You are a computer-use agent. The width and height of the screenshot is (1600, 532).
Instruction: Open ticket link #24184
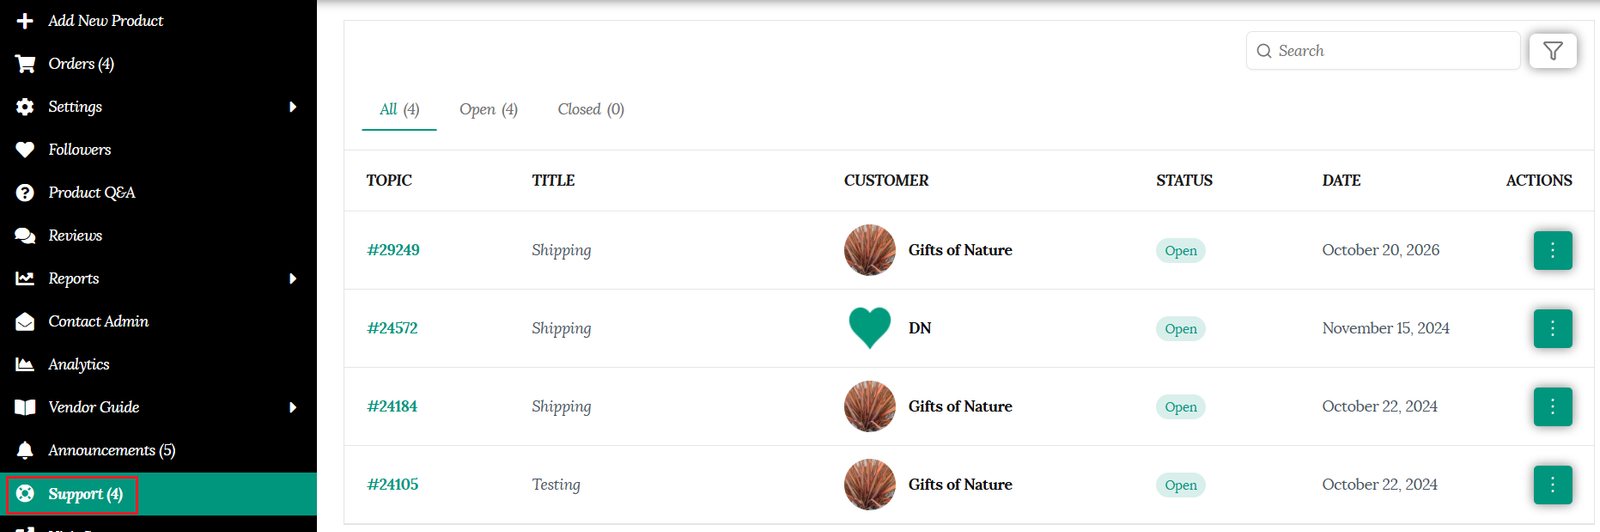point(392,406)
